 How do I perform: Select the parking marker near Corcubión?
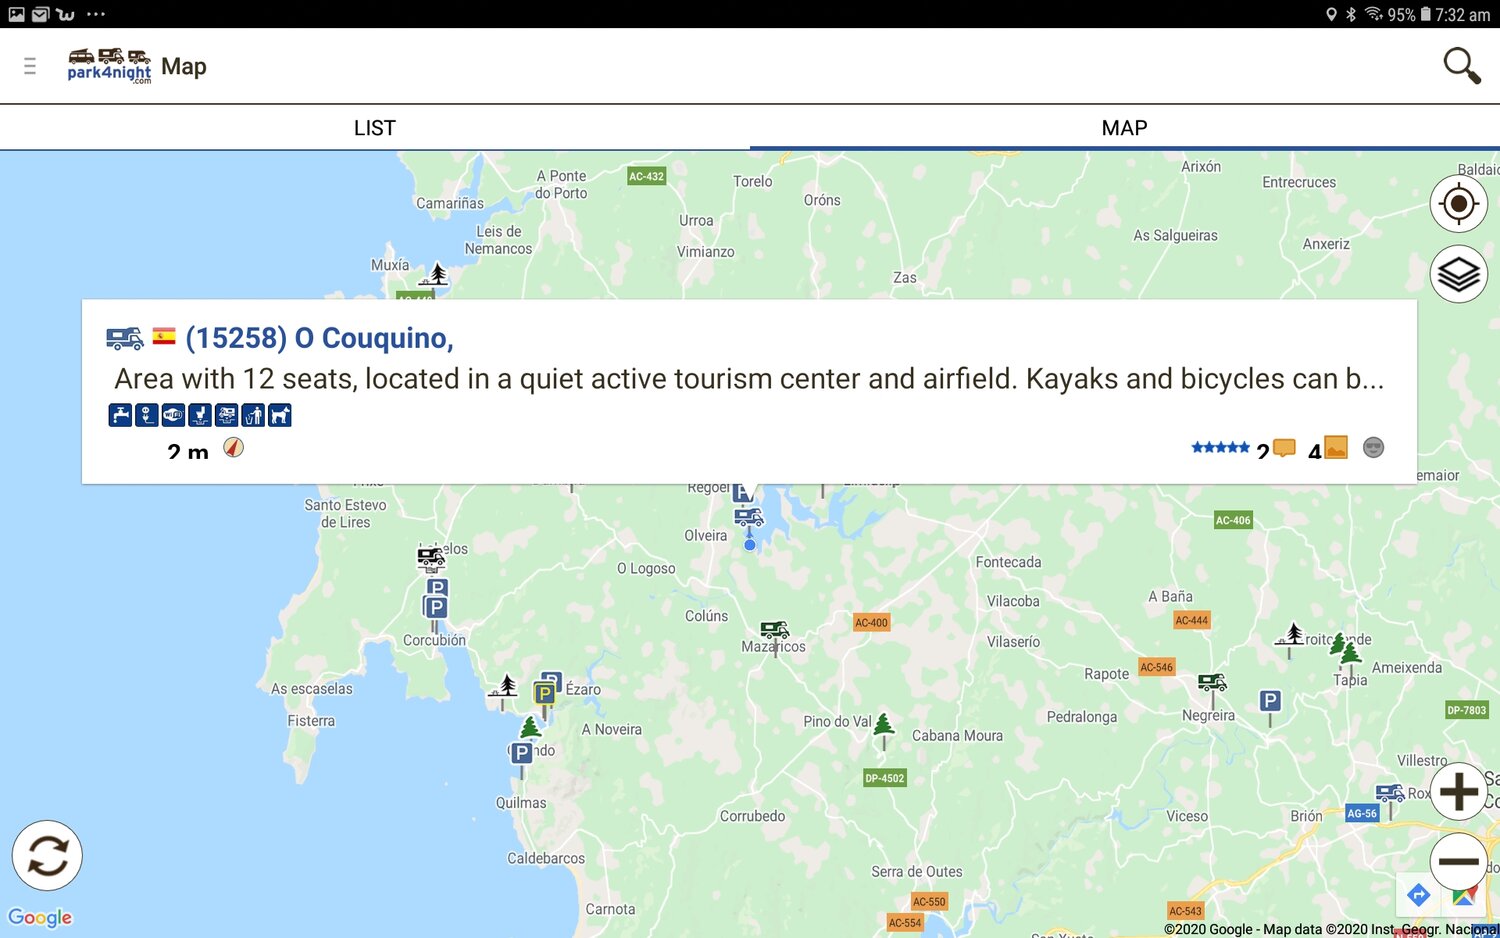pyautogui.click(x=435, y=608)
